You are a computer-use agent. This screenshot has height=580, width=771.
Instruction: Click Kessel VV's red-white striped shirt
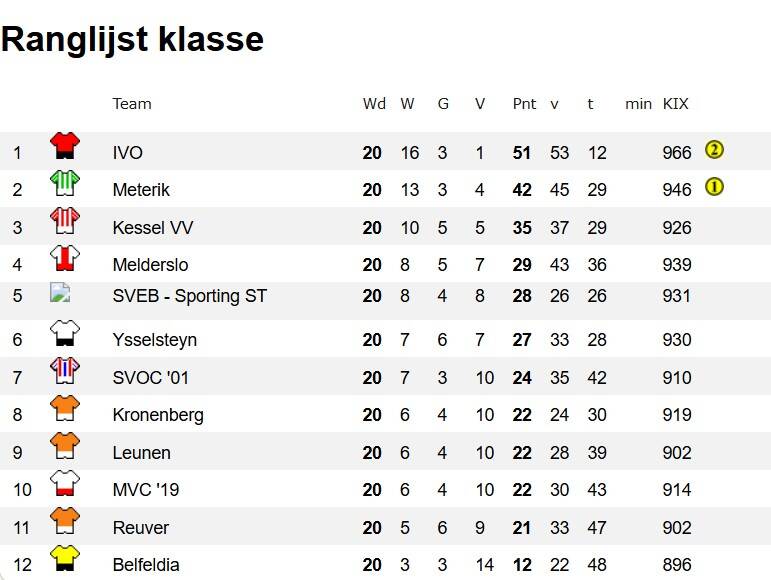[x=65, y=221]
